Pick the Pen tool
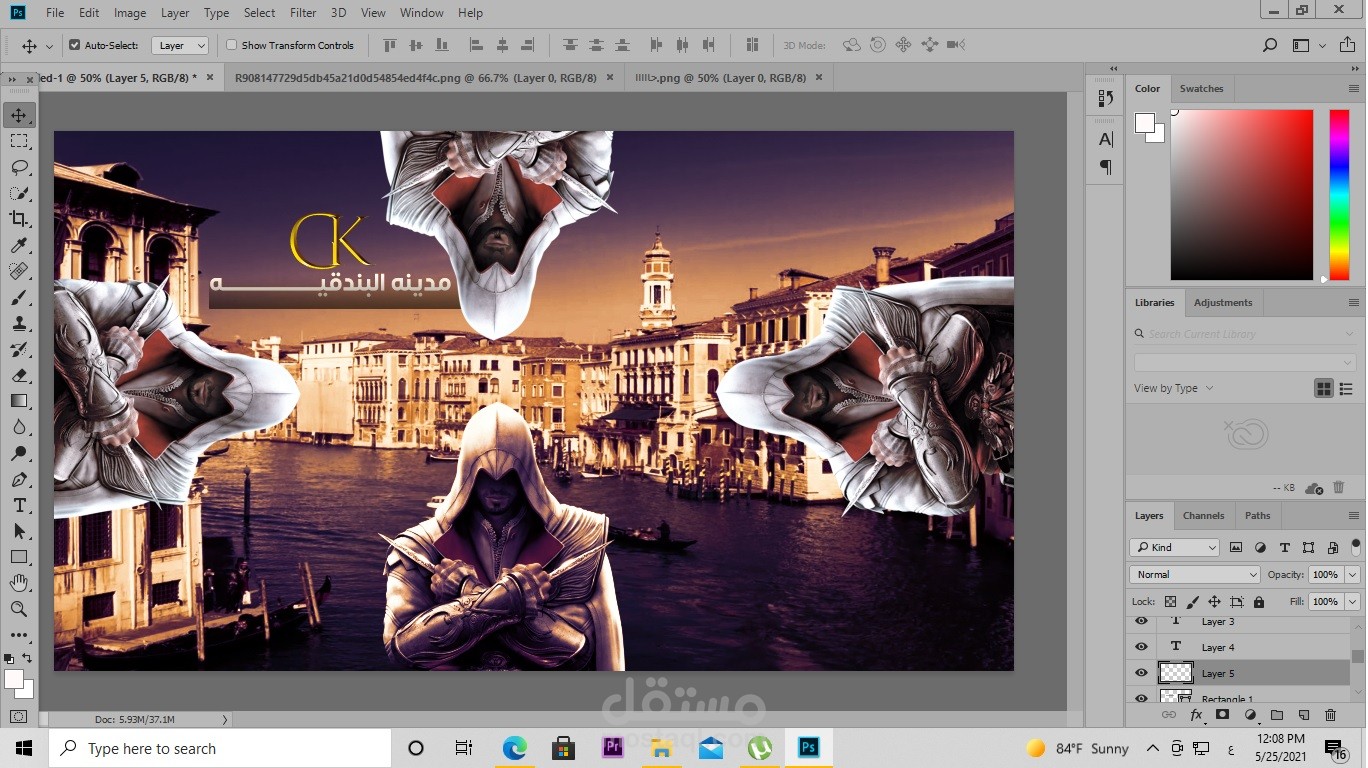Viewport: 1368px width, 768px height. click(x=19, y=479)
